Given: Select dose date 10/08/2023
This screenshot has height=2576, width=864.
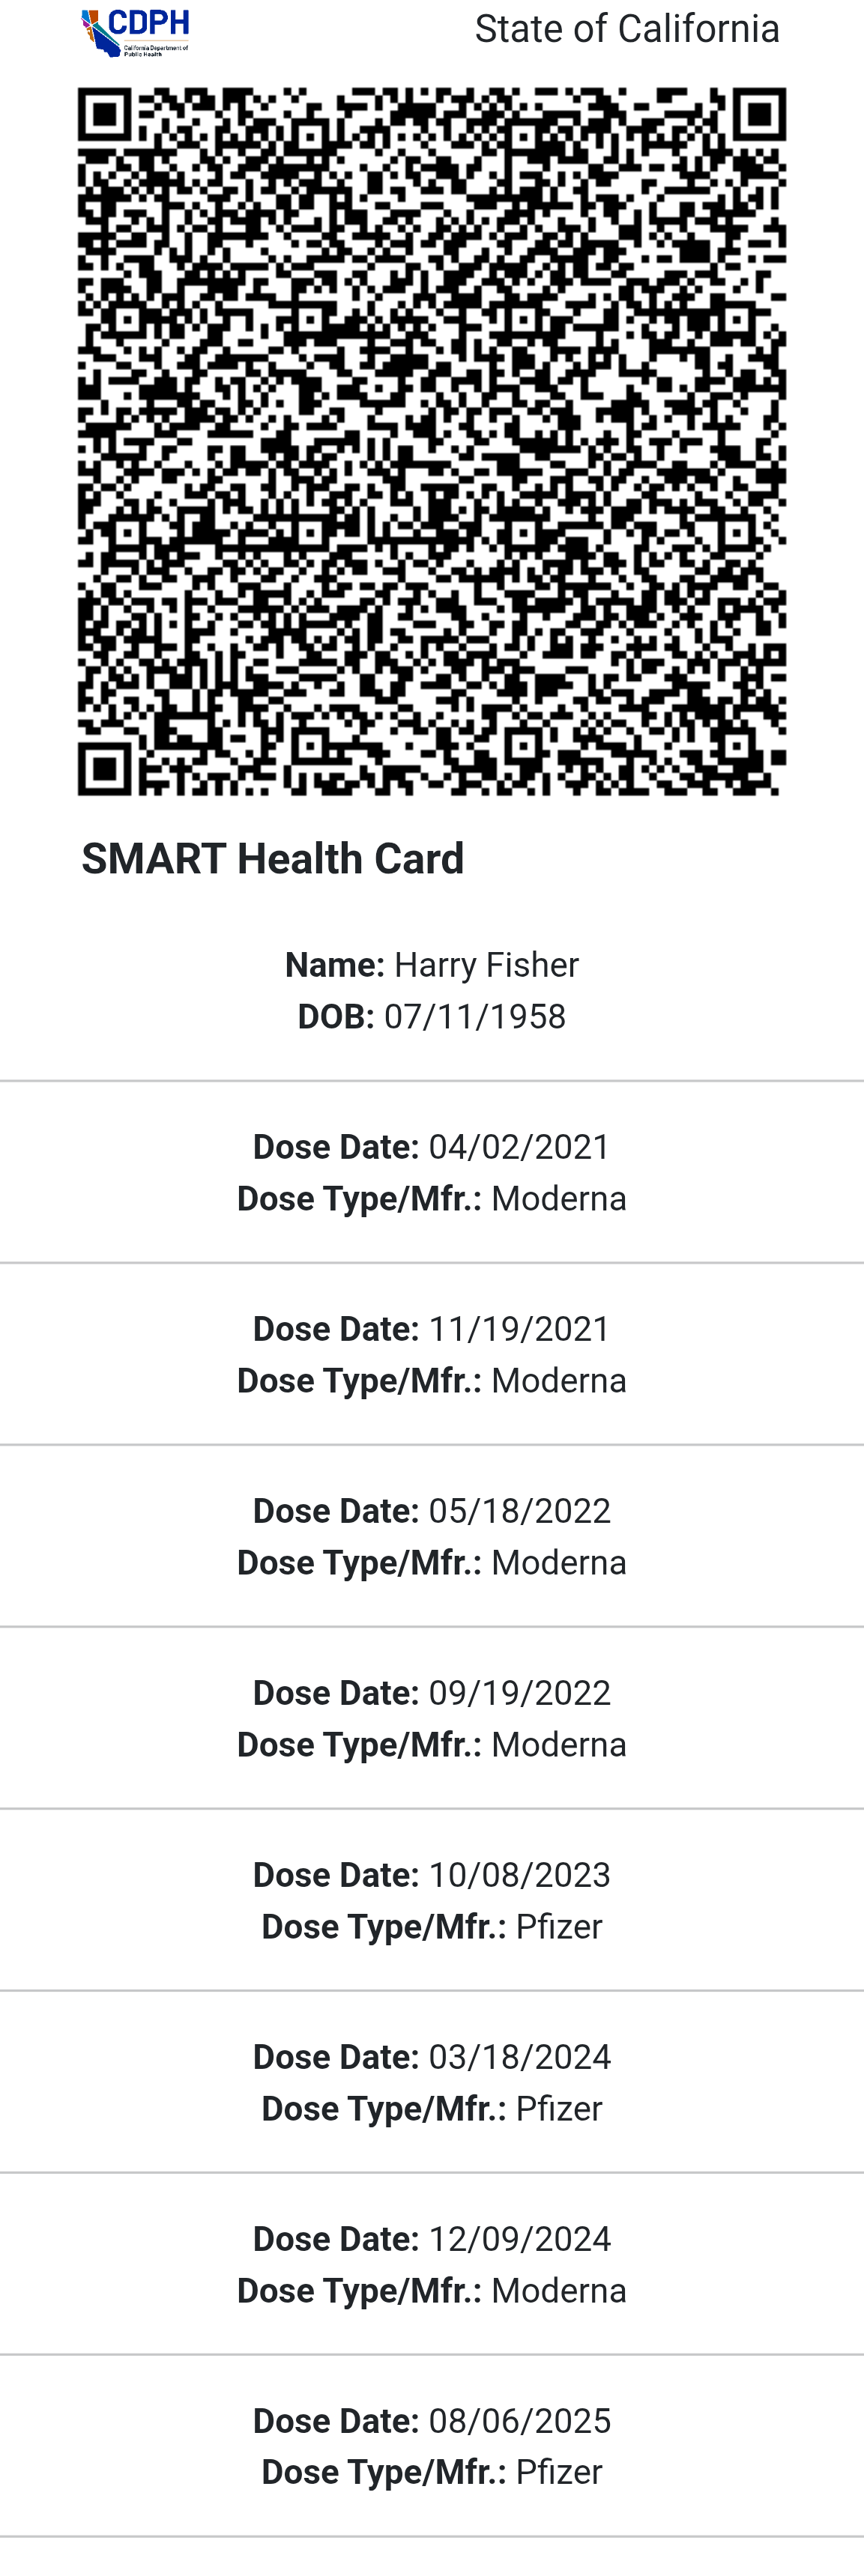Looking at the screenshot, I should (519, 1875).
